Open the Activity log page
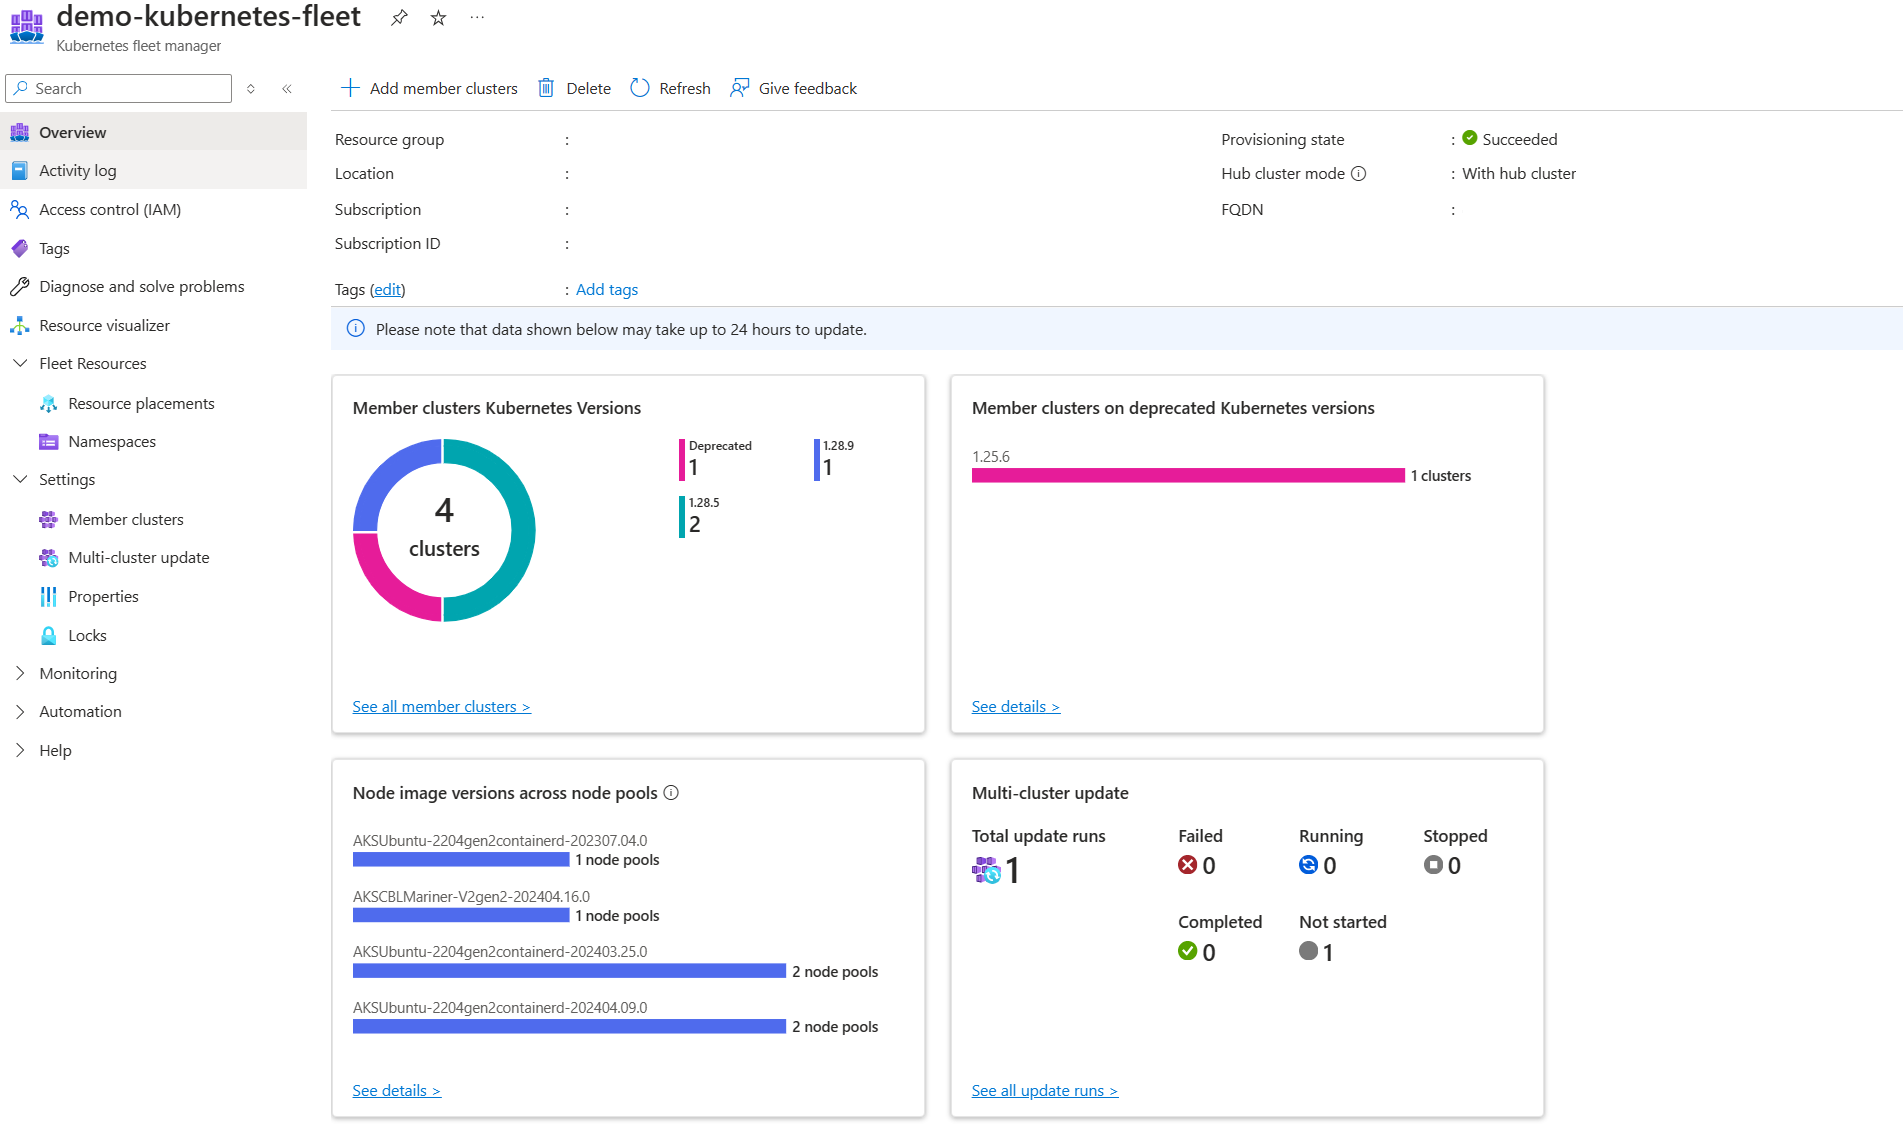Viewport: 1903px width, 1129px height. tap(154, 171)
